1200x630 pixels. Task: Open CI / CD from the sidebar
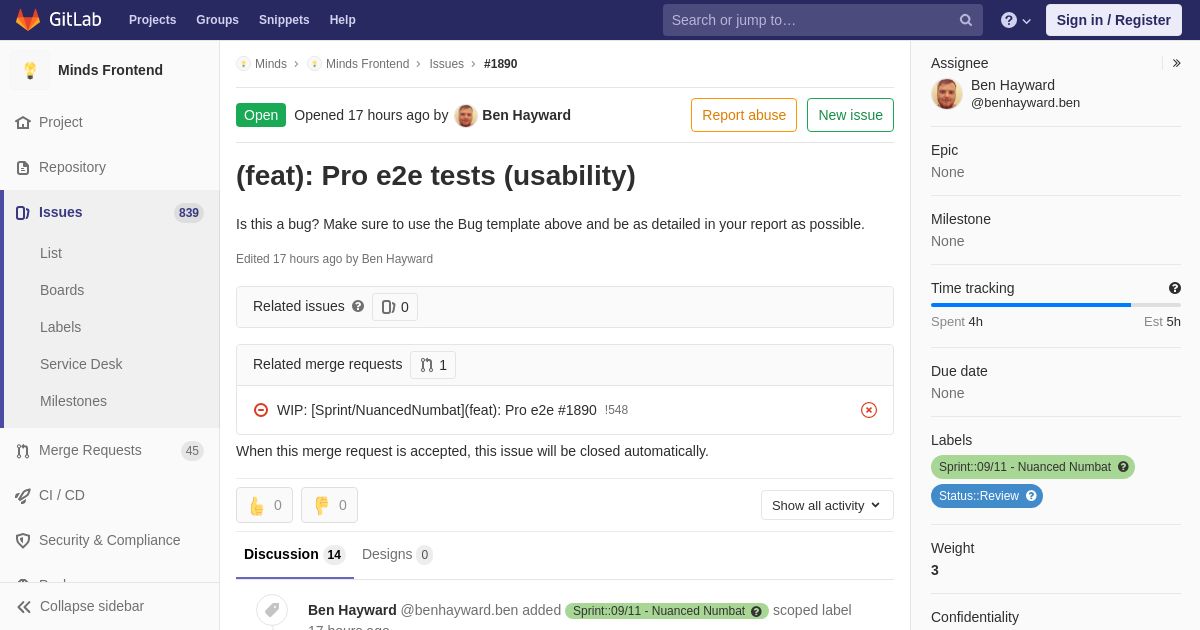(x=61, y=495)
